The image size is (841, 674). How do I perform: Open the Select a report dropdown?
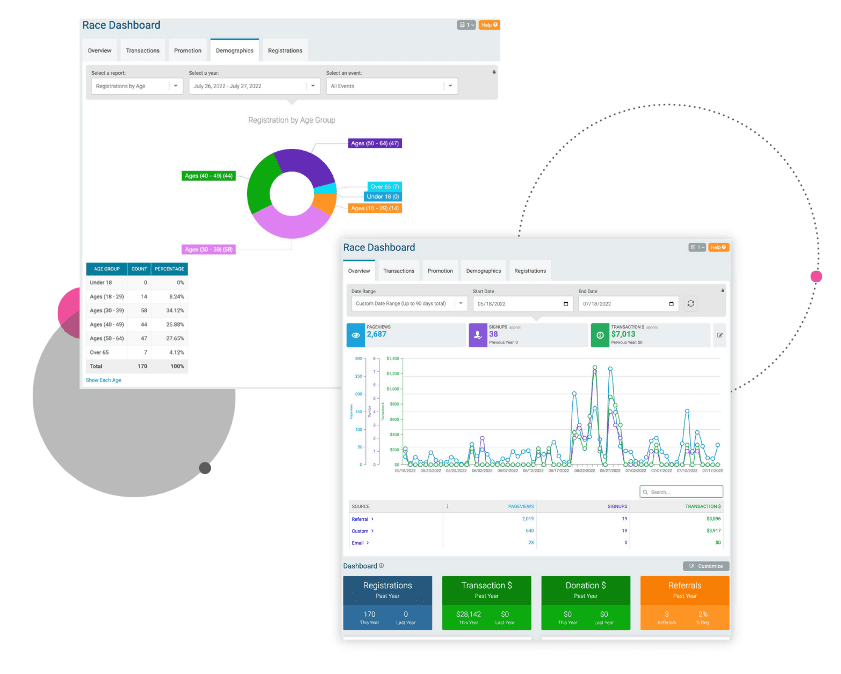click(x=137, y=86)
